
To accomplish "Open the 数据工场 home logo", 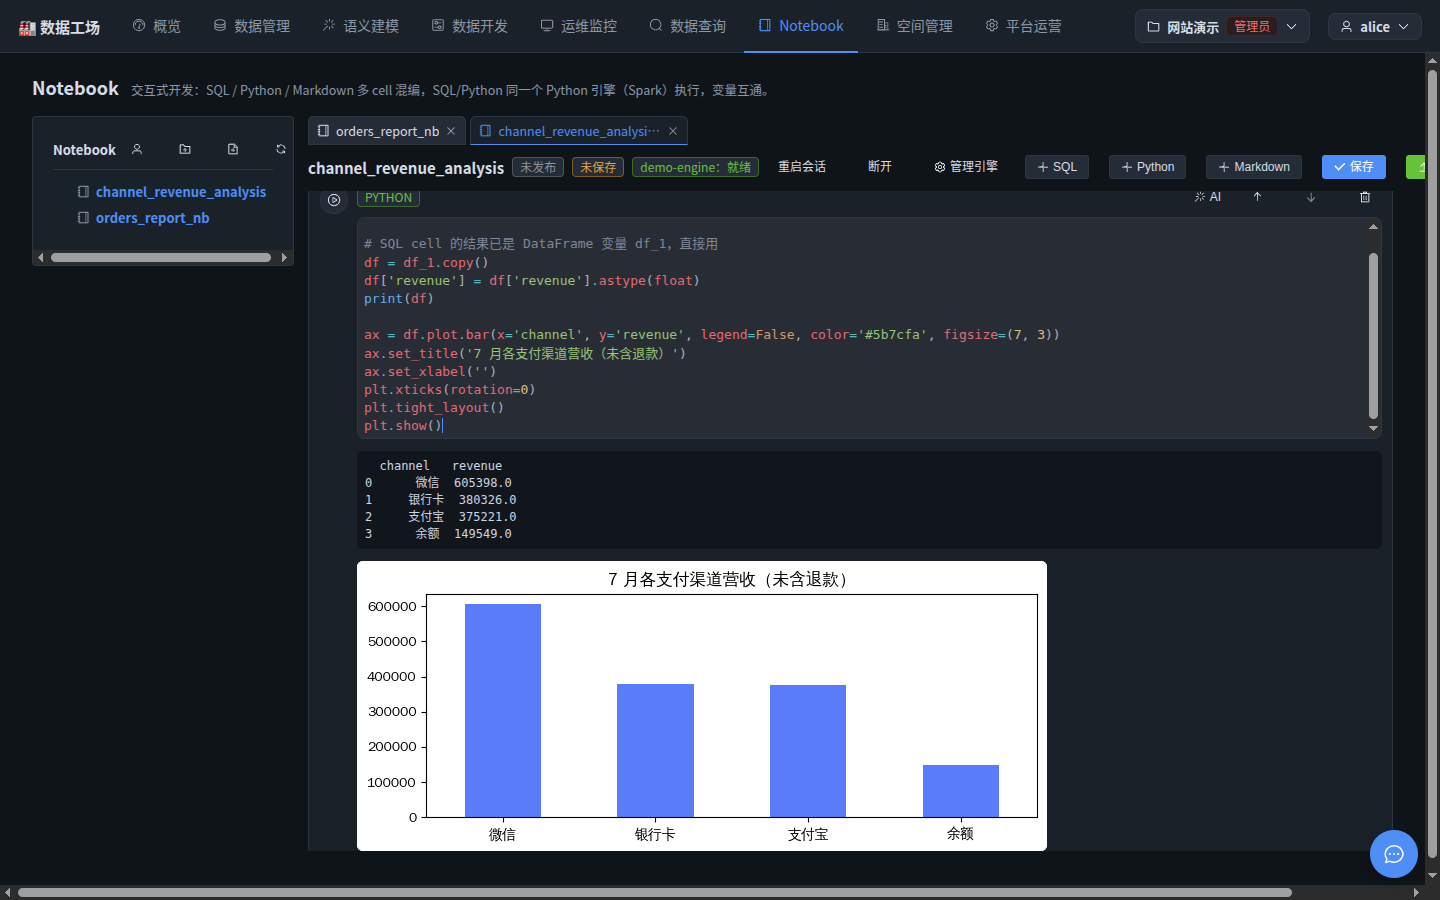I will pyautogui.click(x=60, y=27).
